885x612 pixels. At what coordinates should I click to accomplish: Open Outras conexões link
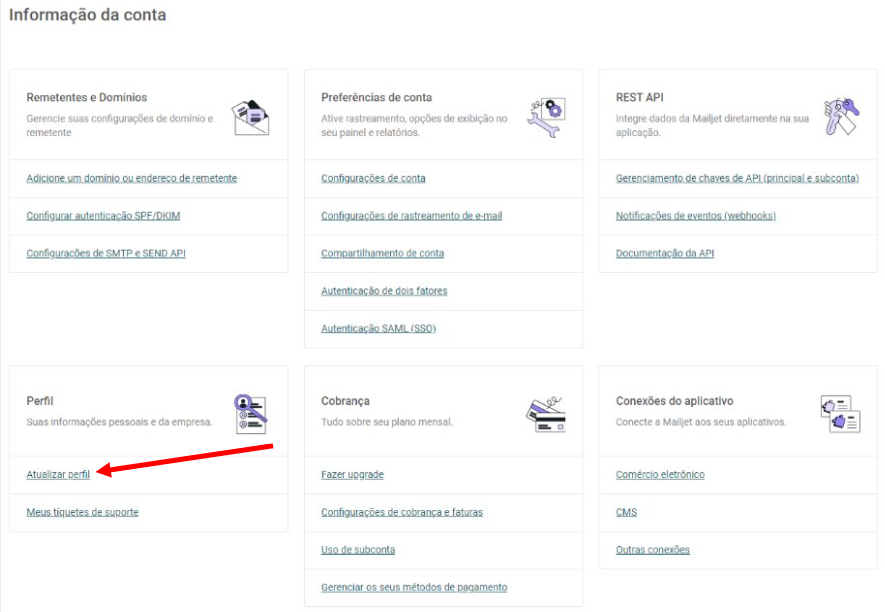point(652,550)
